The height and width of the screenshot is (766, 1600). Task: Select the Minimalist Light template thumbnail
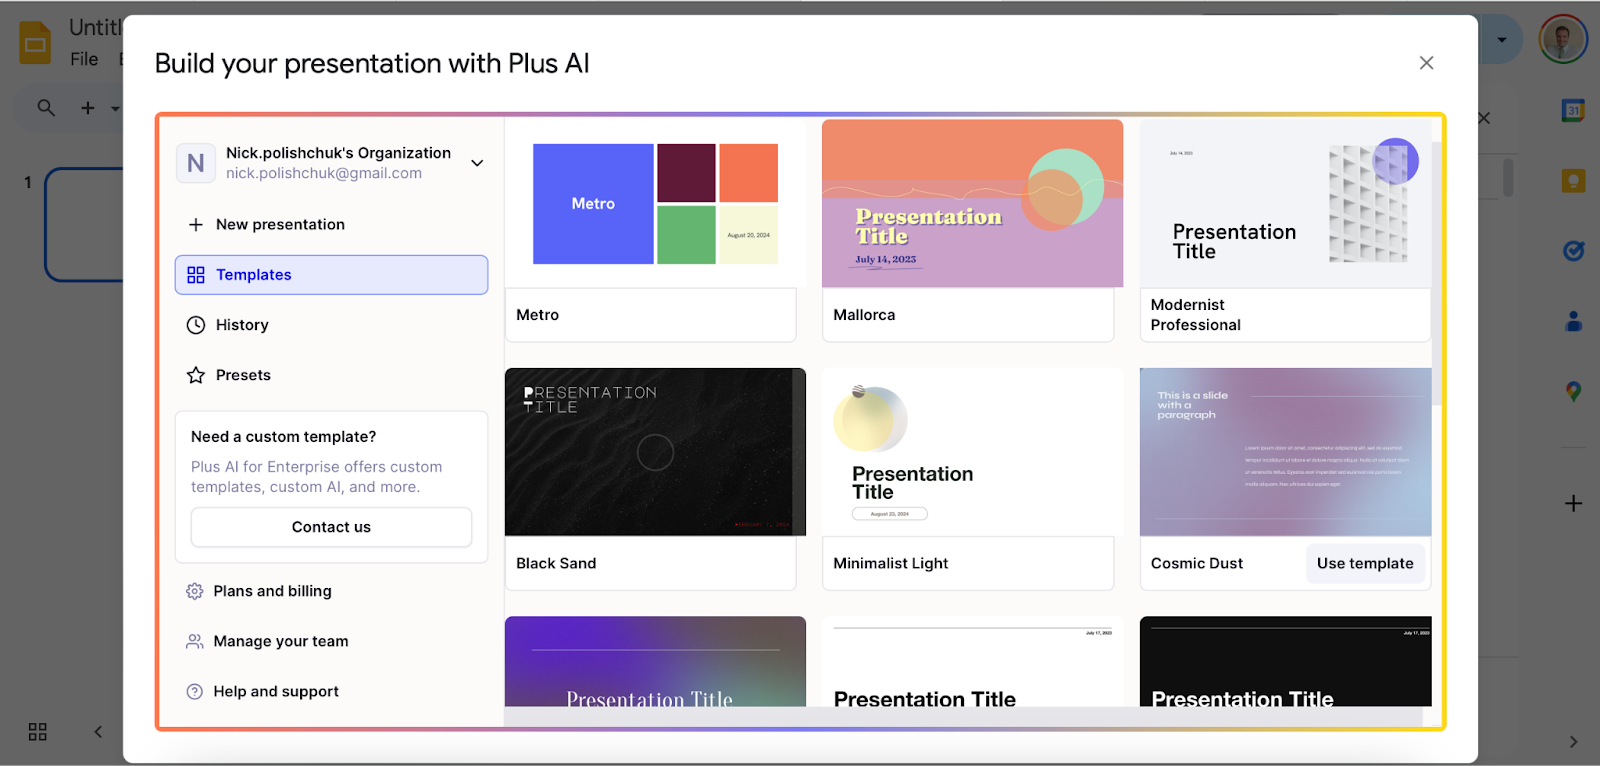972,452
